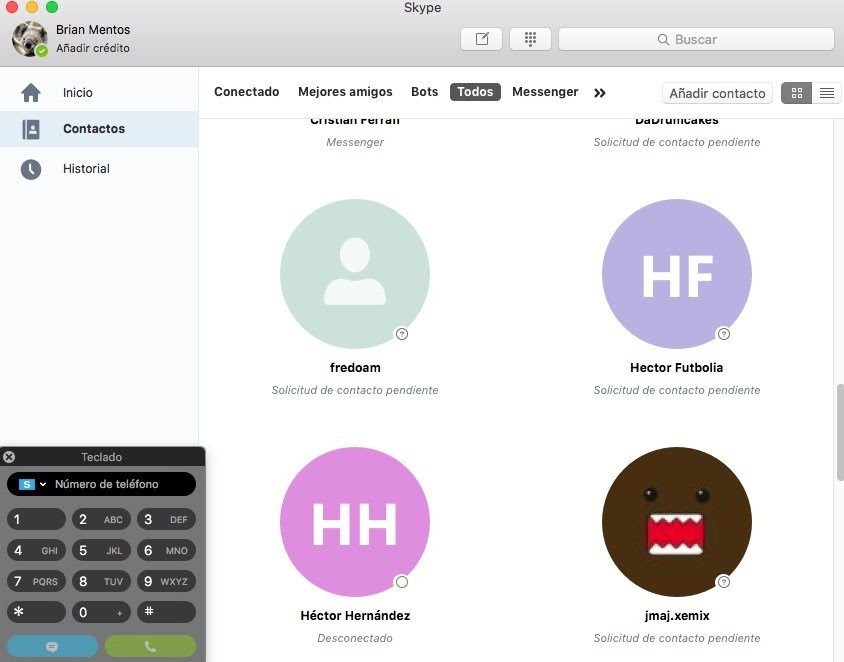Click the Desconectado status text
Viewport: 844px width, 662px height.
(355, 638)
